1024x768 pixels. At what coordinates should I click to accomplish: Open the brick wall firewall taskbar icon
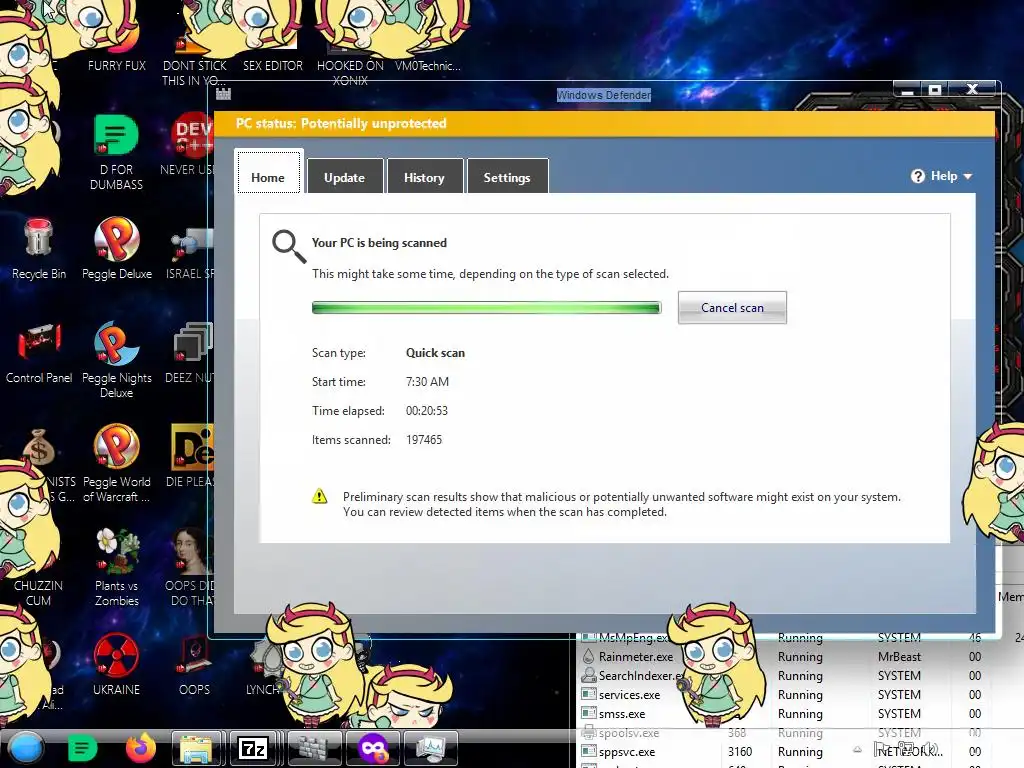pyautogui.click(x=315, y=748)
